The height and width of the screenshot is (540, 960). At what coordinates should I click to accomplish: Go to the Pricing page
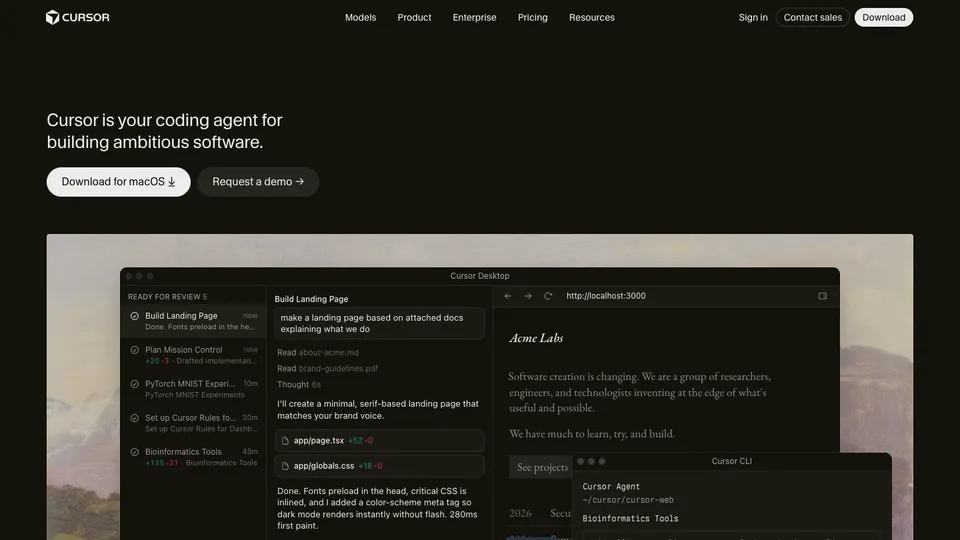point(533,18)
